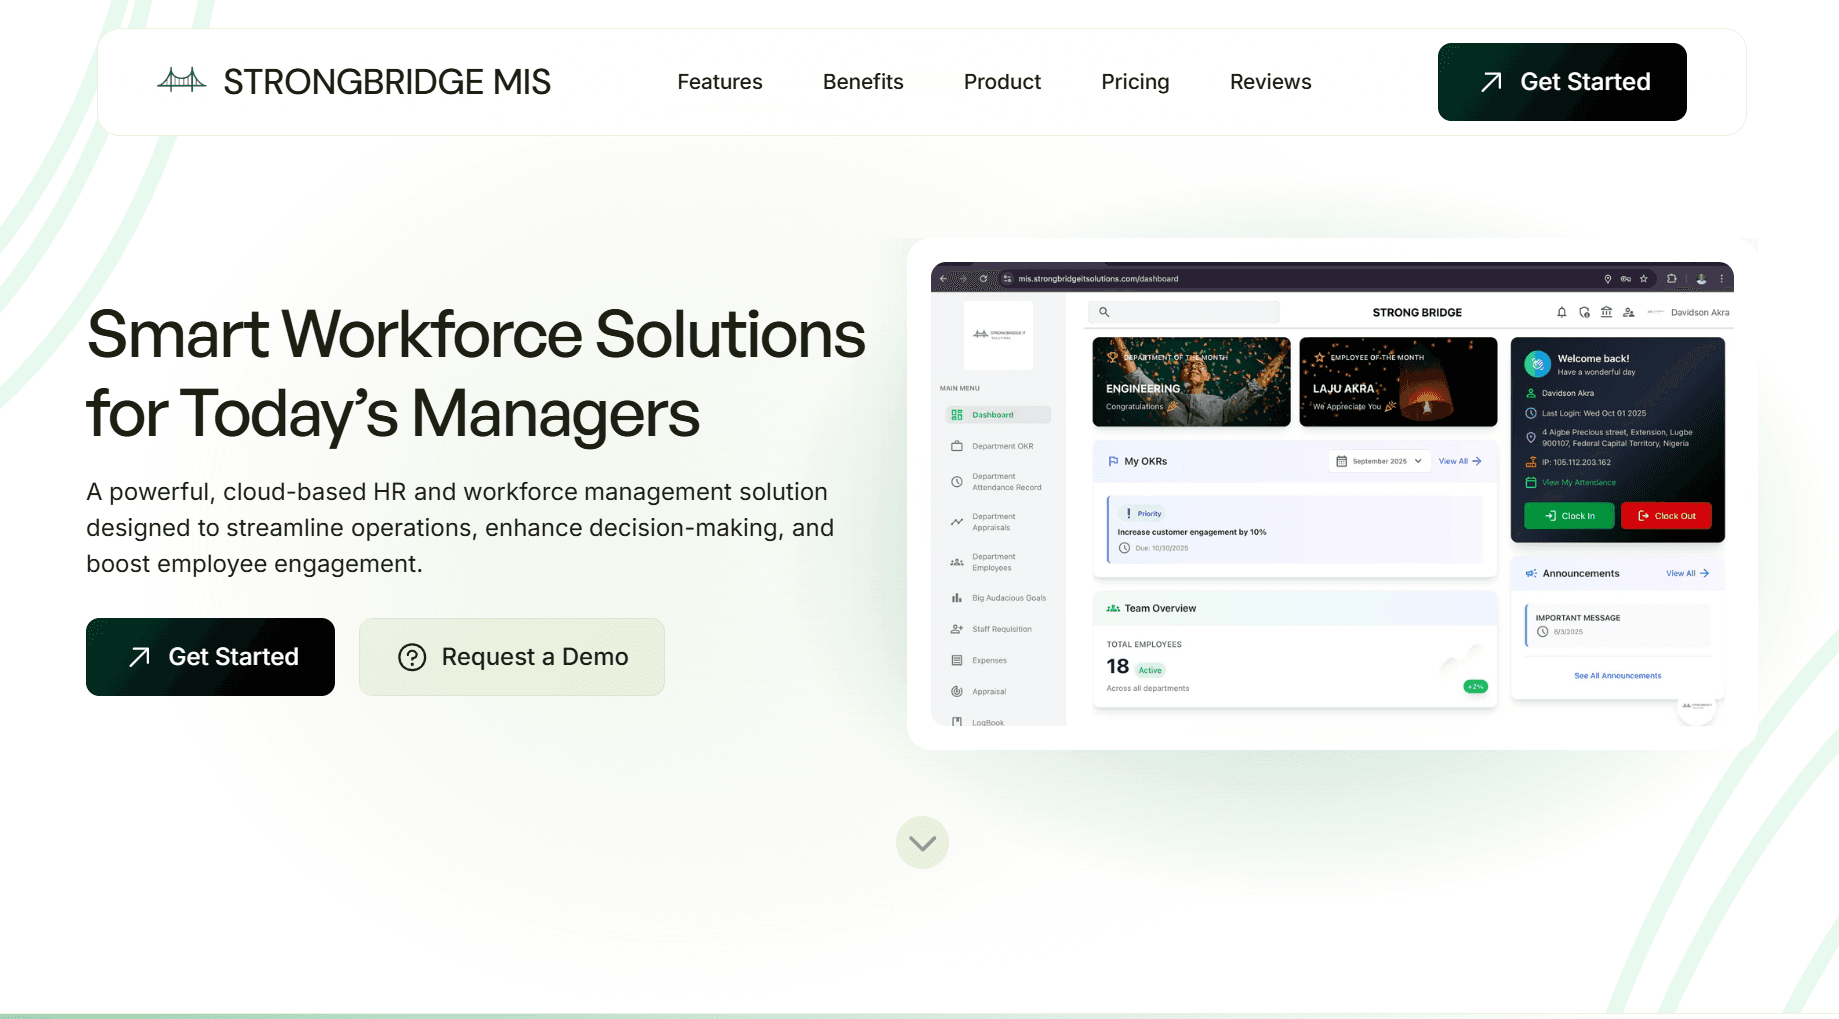Click the search field in the dashboard preview
Image resolution: width=1839 pixels, height=1019 pixels.
tap(1184, 312)
